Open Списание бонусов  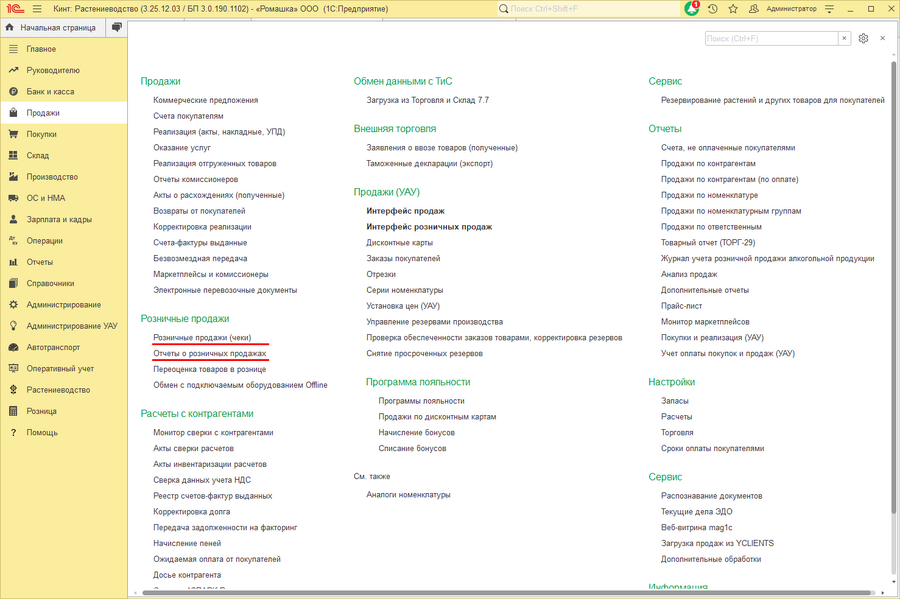412,449
